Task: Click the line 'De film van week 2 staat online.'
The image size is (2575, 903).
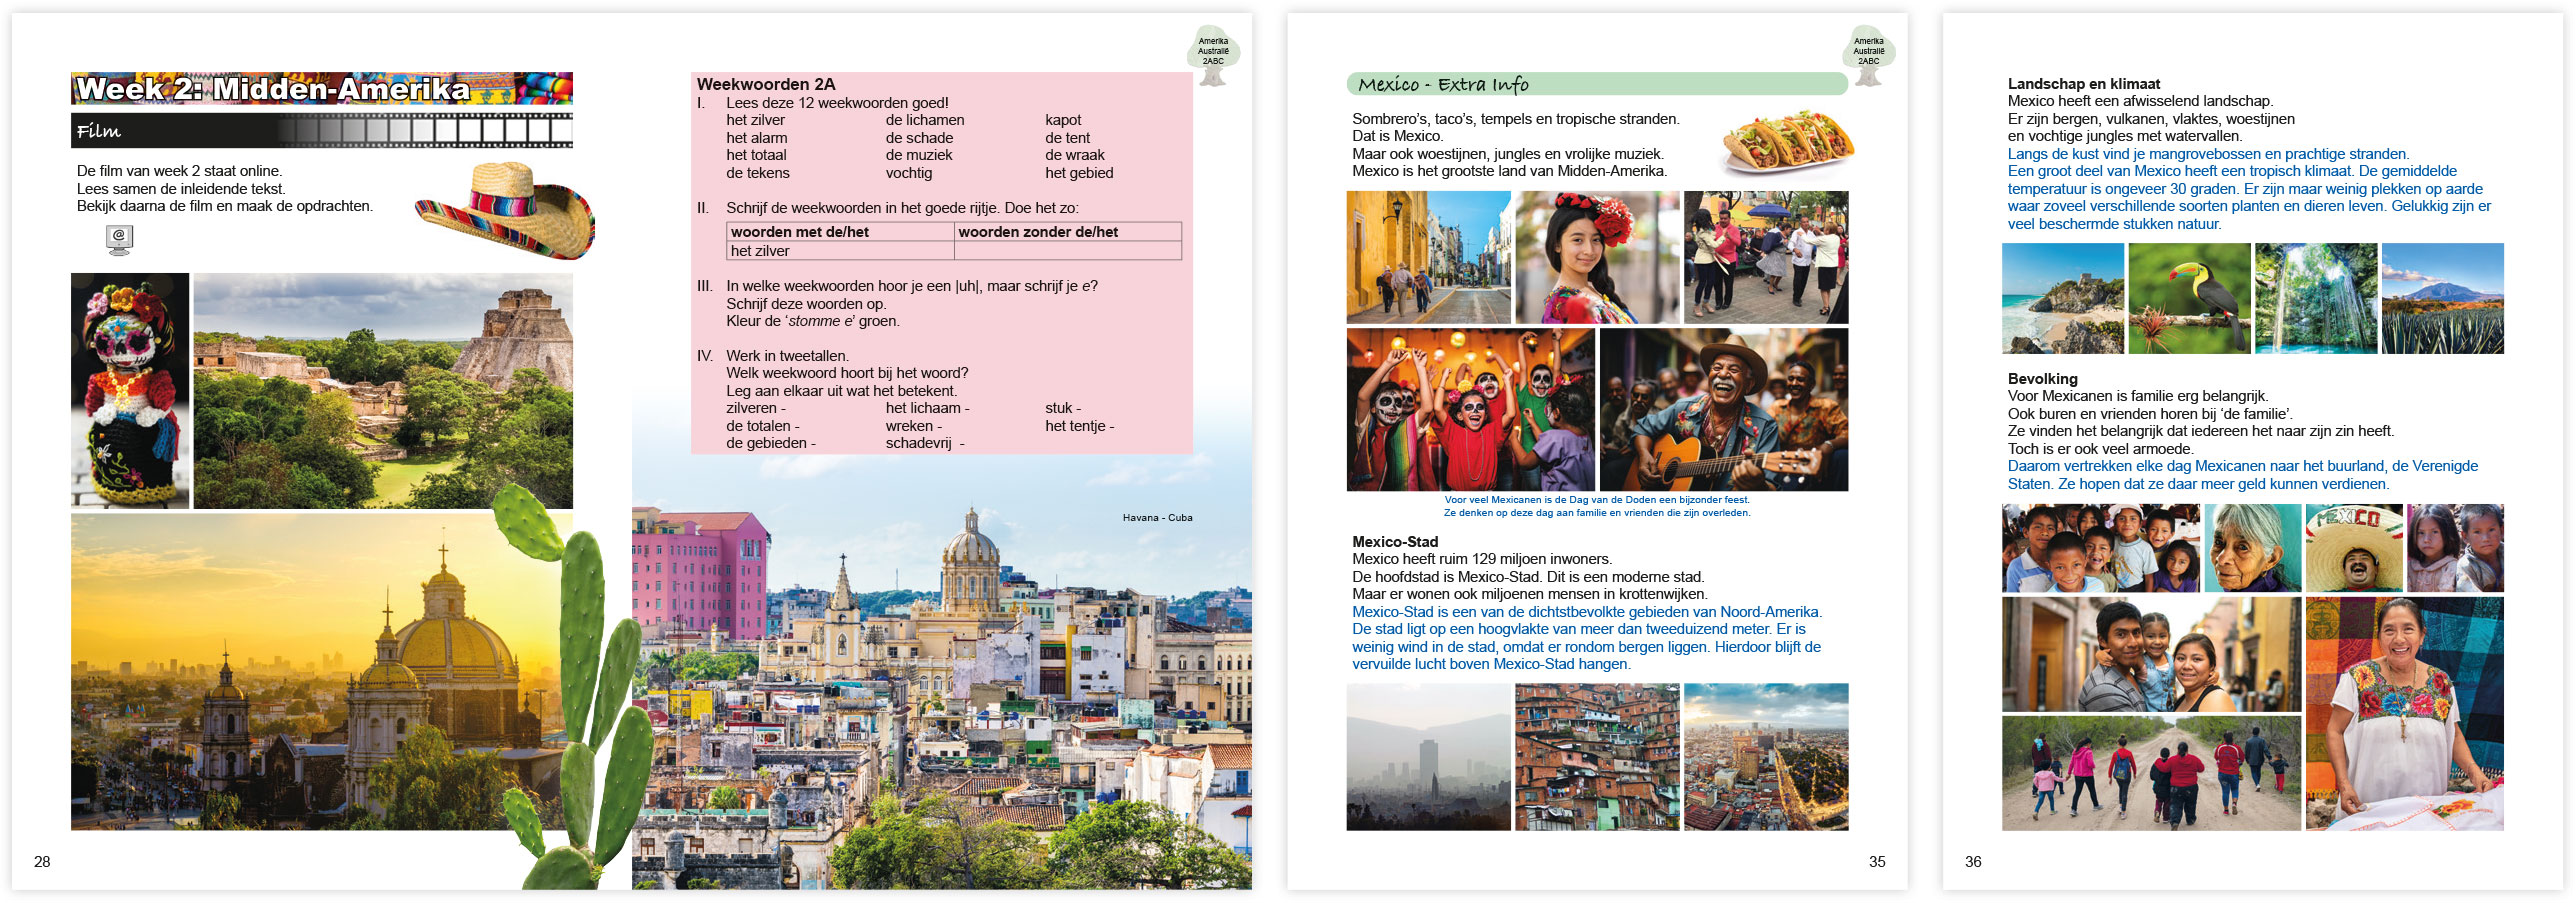Action: pyautogui.click(x=180, y=171)
